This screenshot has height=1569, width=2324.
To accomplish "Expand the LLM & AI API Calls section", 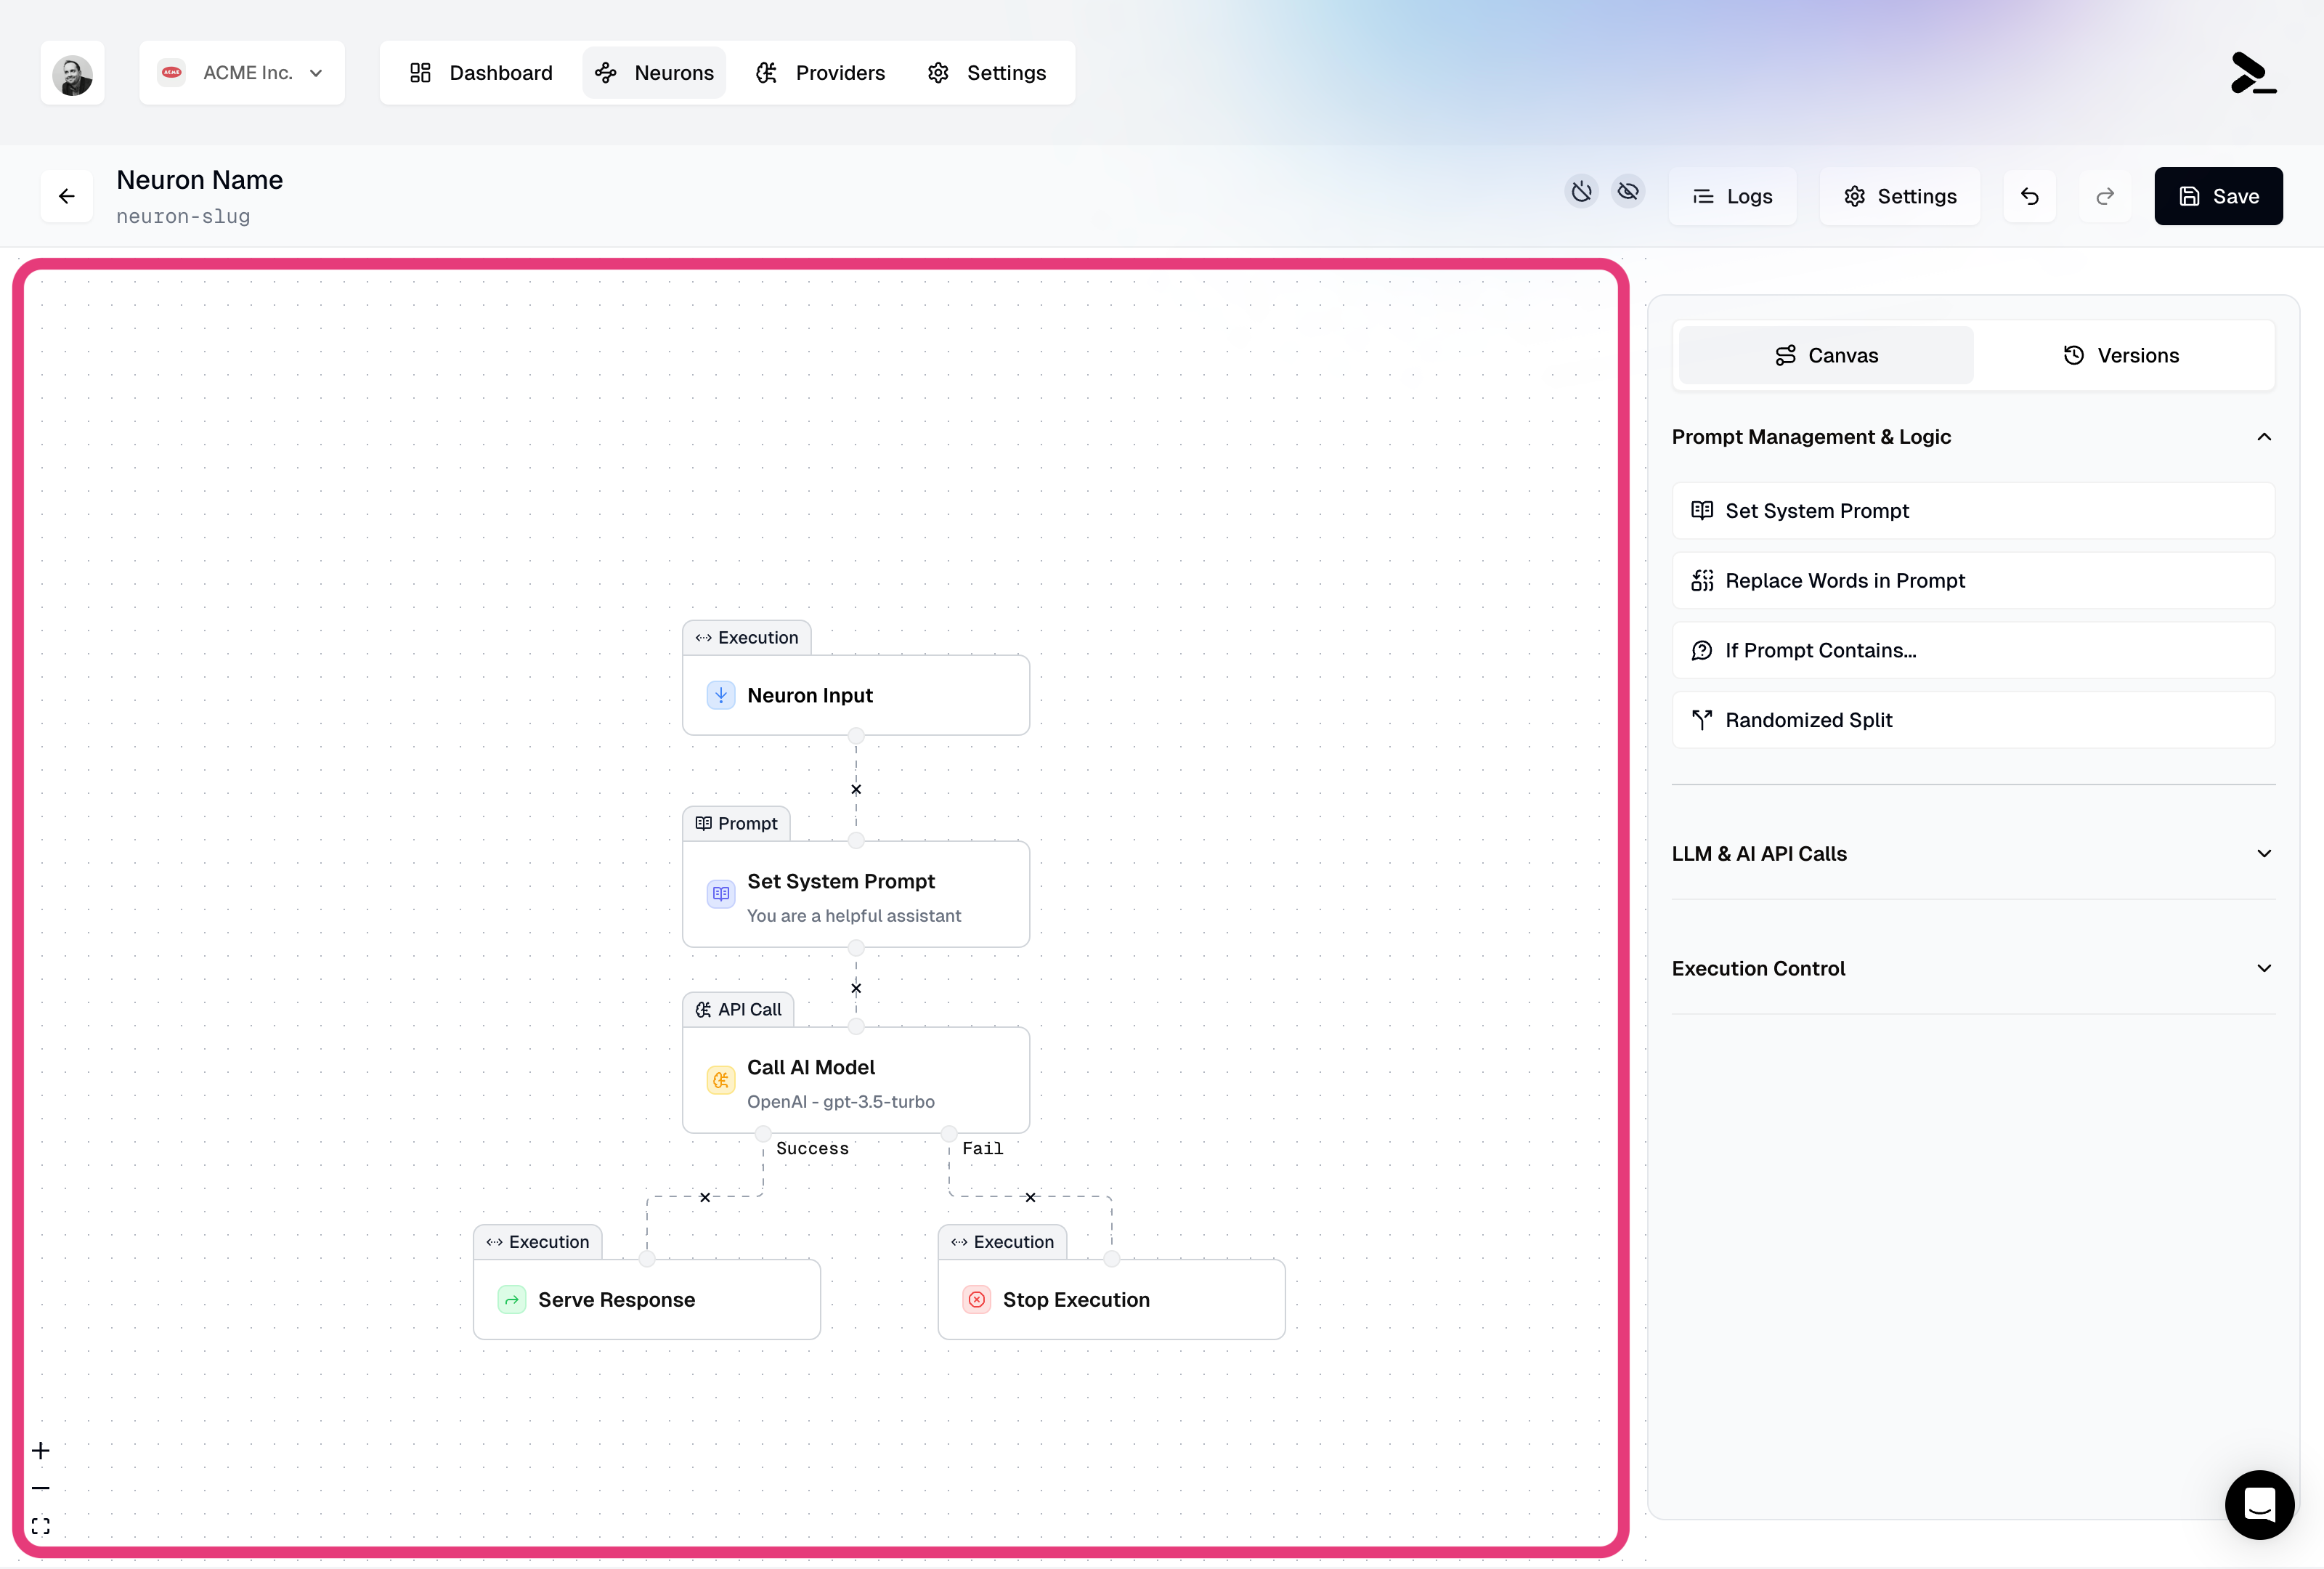I will point(1972,853).
